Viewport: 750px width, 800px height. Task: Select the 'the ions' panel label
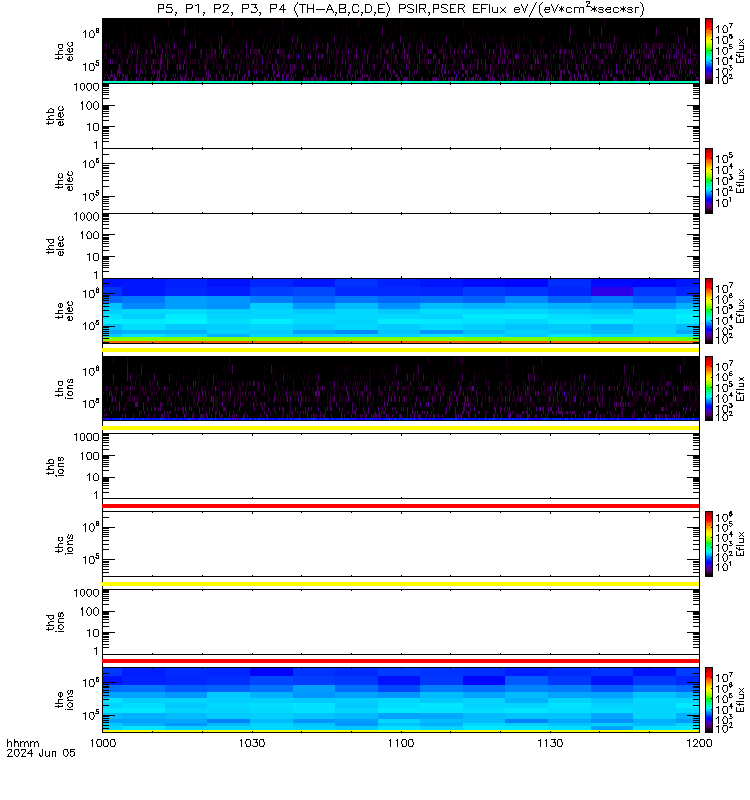(64, 700)
